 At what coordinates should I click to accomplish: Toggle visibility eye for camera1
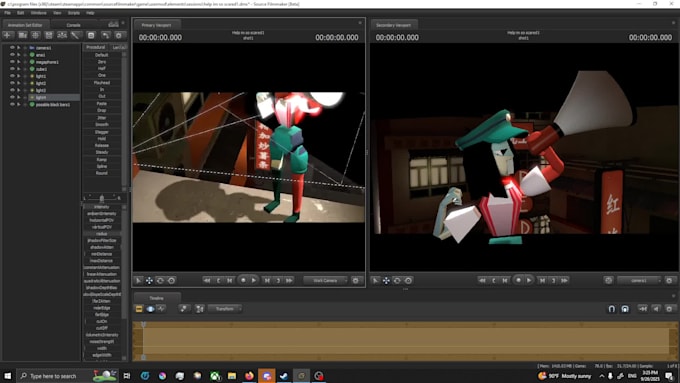(12, 48)
